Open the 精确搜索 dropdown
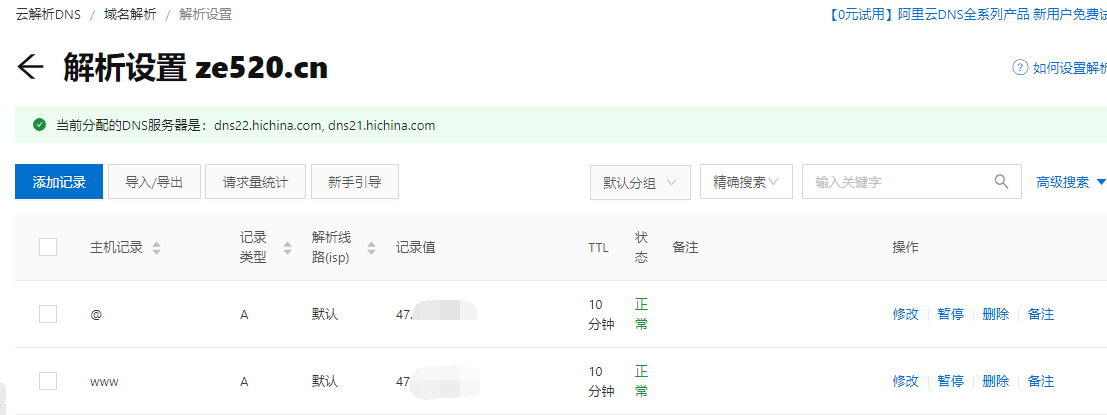The image size is (1107, 415). pos(746,182)
